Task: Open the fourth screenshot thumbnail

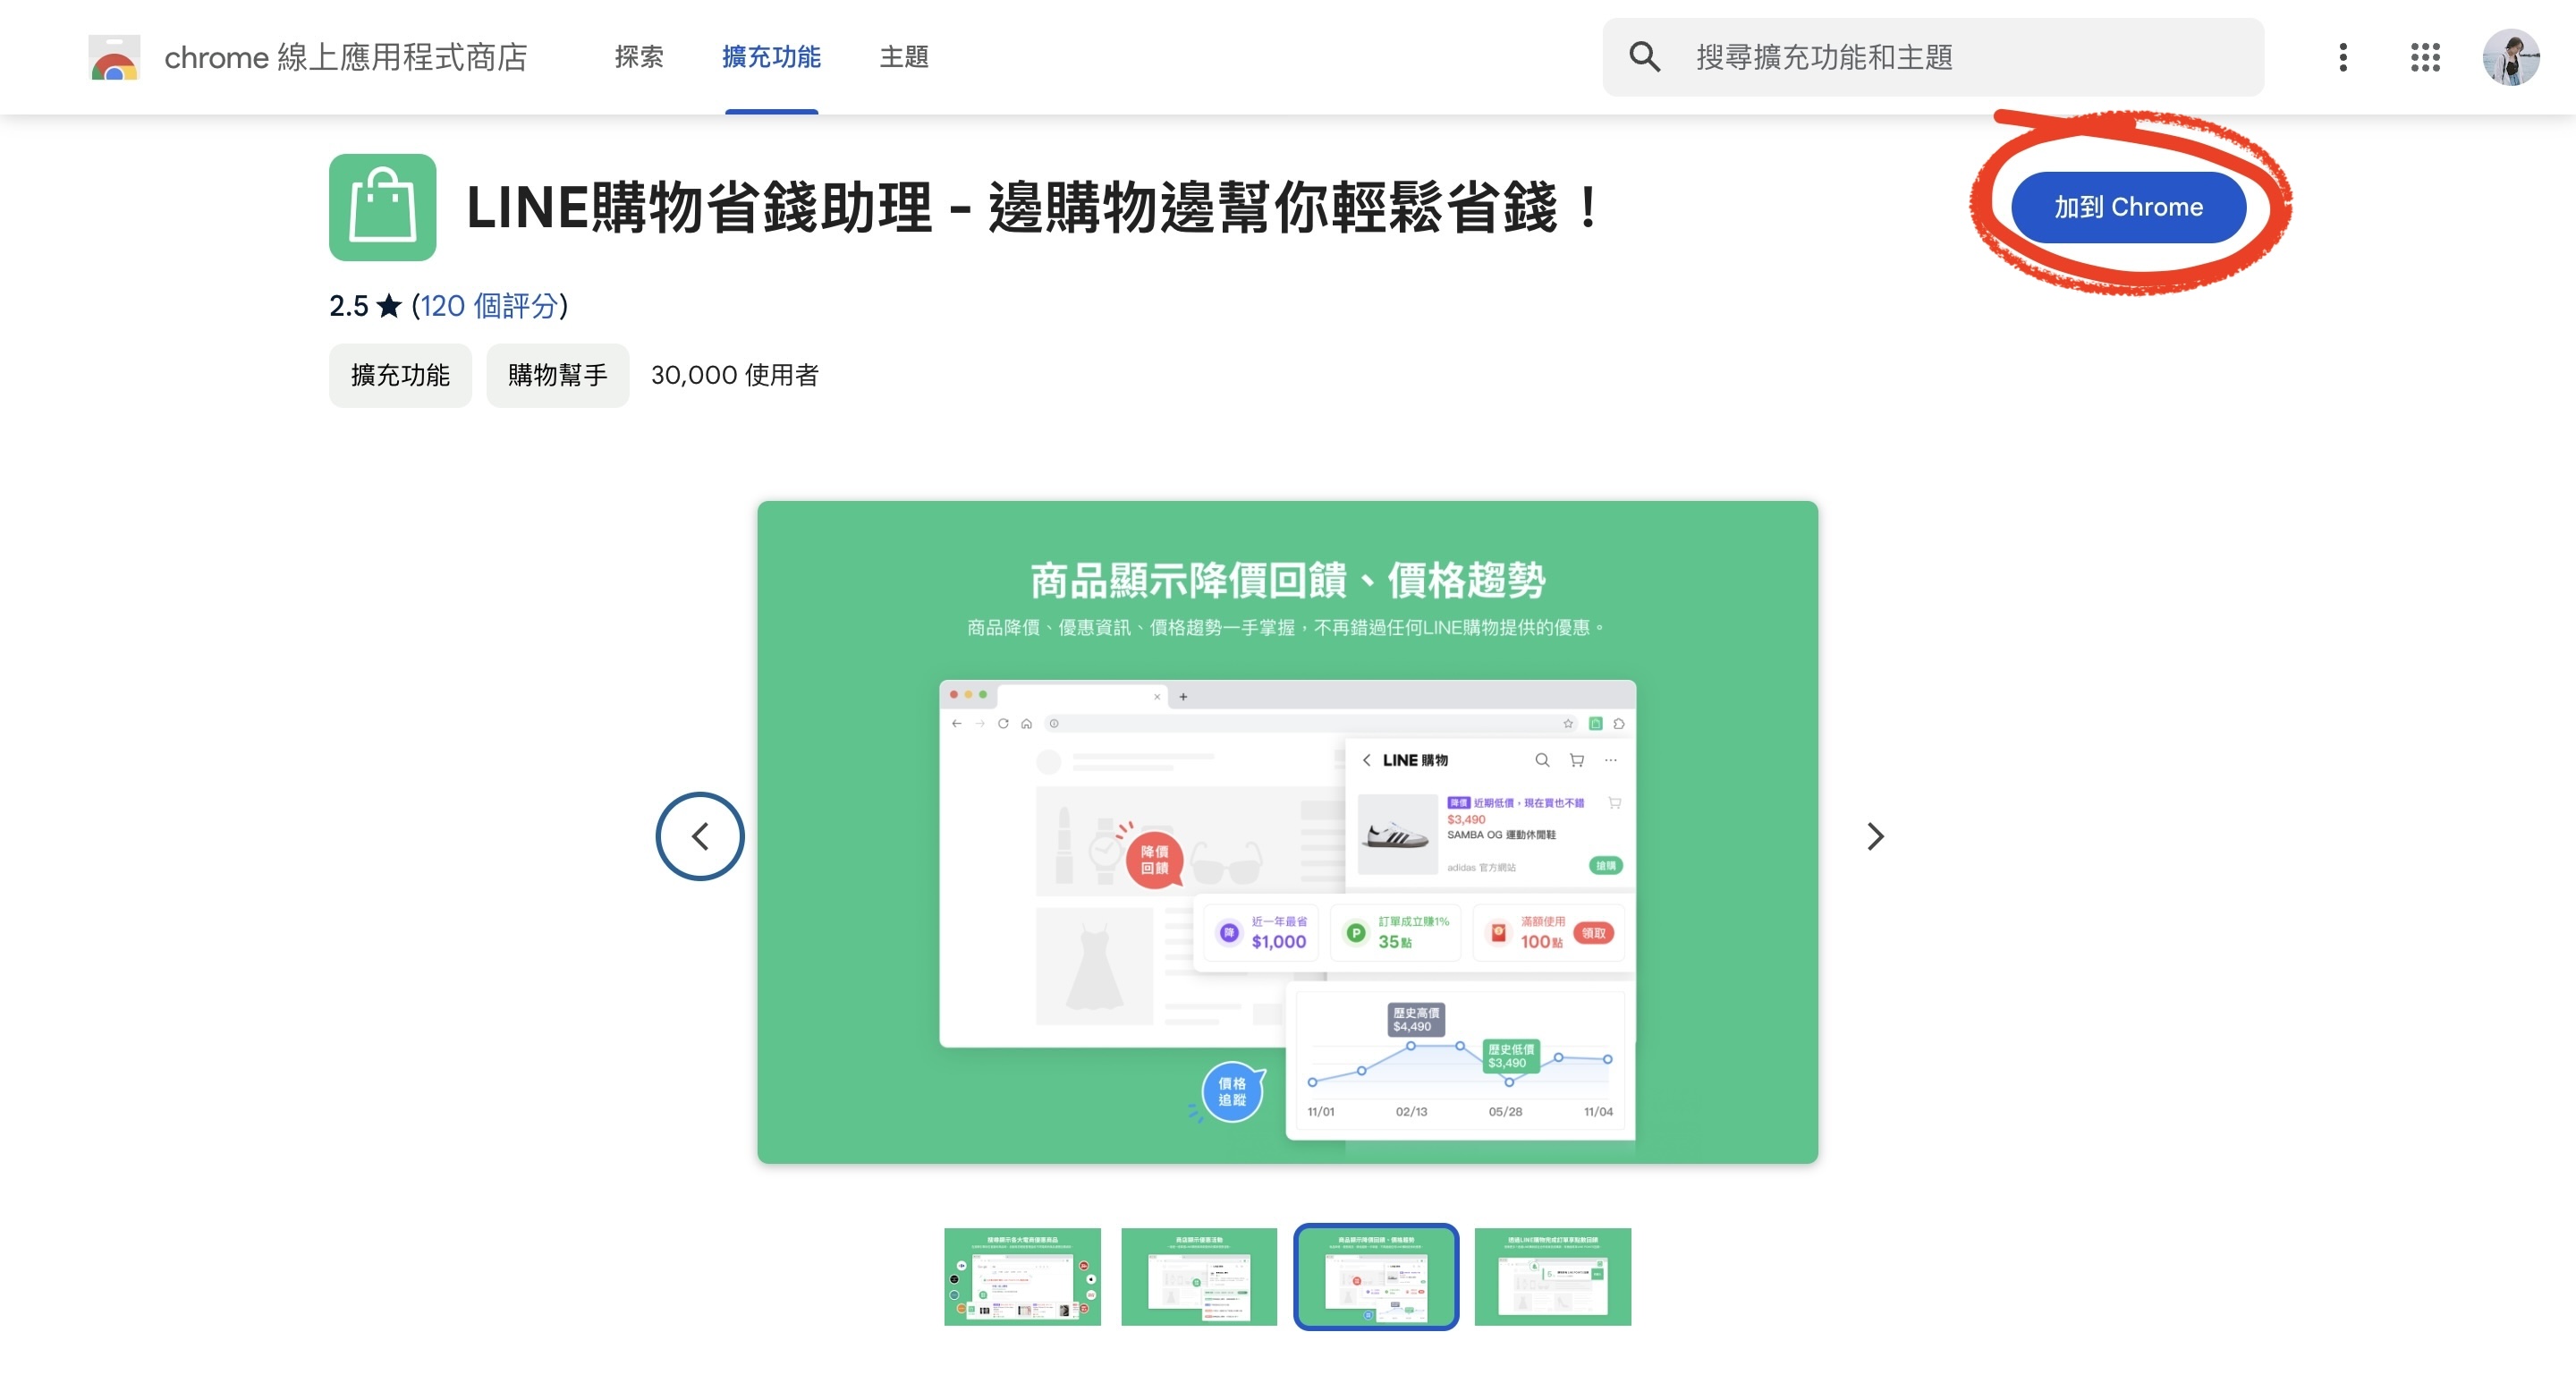Action: click(x=1552, y=1277)
